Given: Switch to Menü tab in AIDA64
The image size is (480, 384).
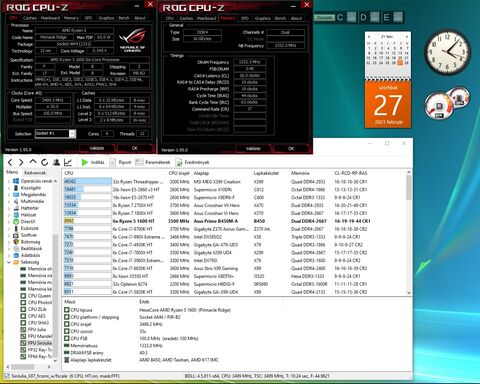Looking at the screenshot, I should pos(12,172).
